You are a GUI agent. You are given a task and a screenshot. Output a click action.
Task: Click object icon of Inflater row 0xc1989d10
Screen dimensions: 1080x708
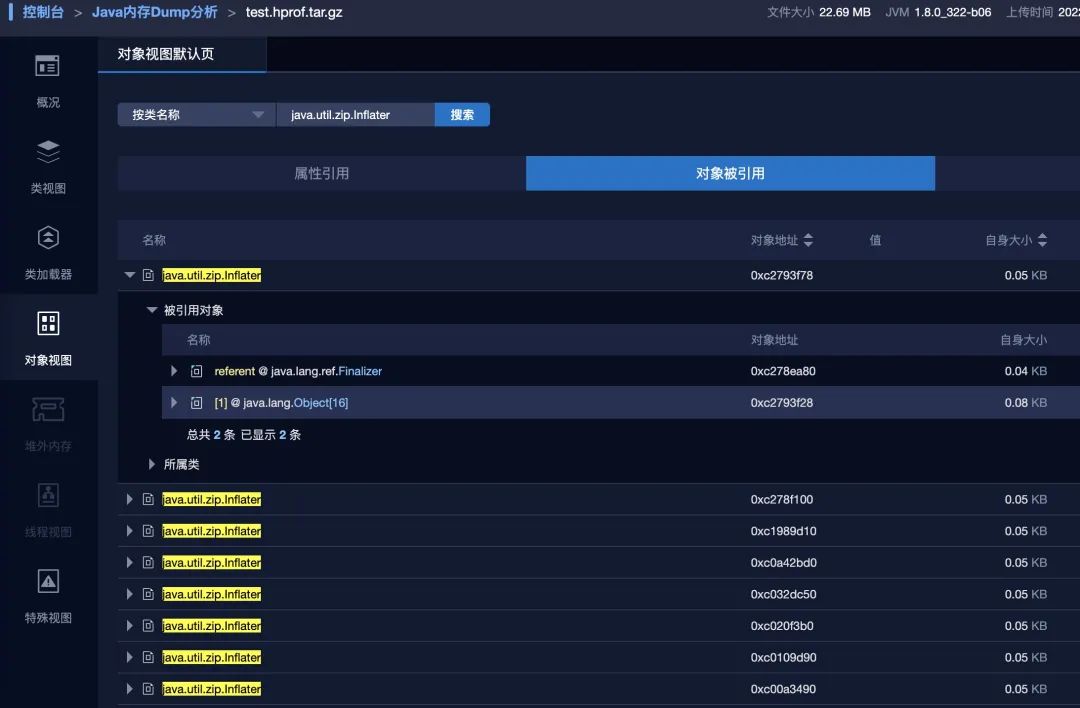(x=148, y=531)
